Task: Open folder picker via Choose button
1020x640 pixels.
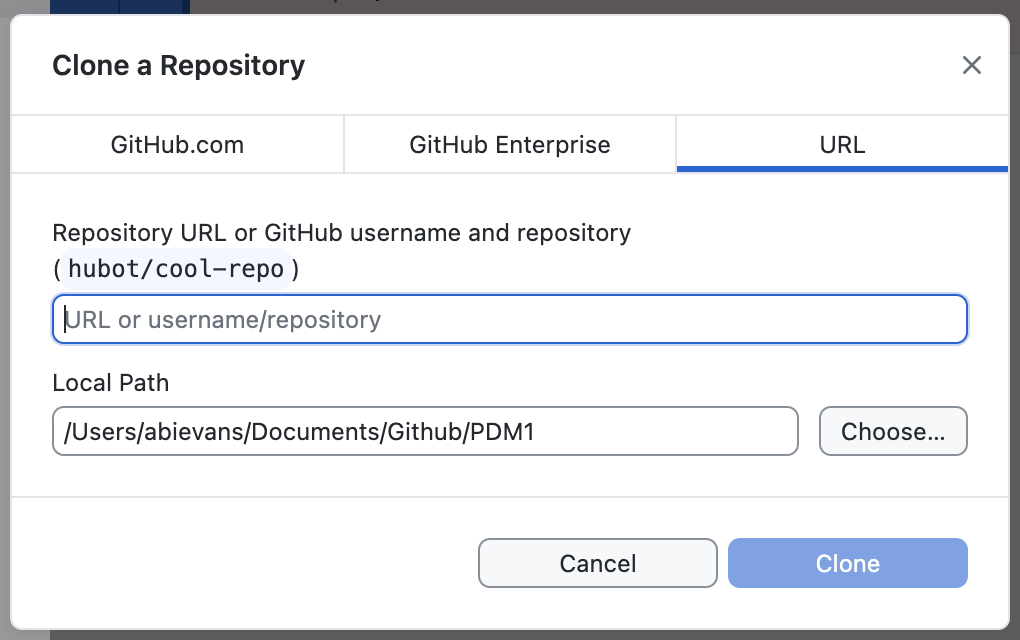Action: tap(892, 431)
